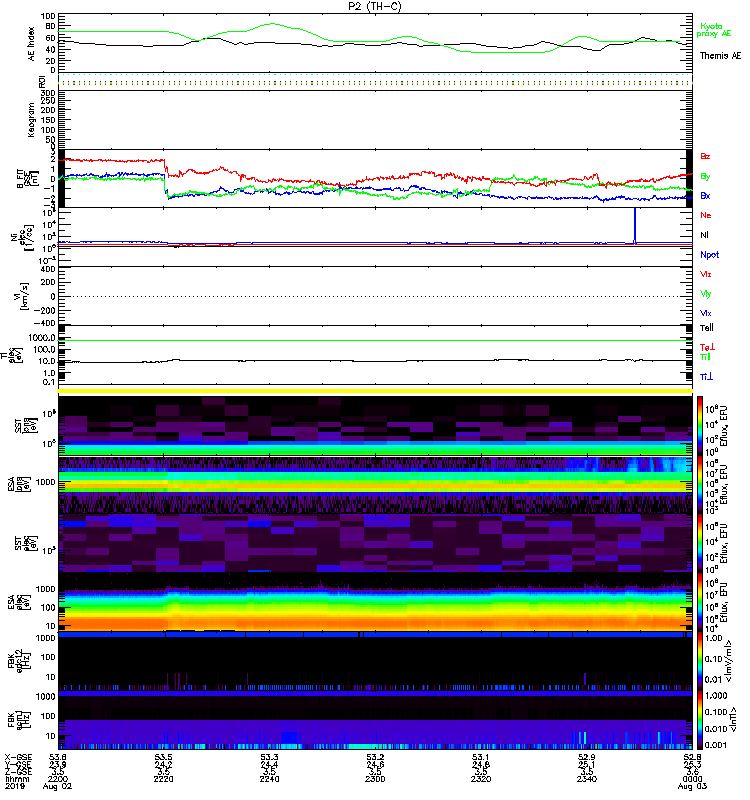Click the "25.1" Y-GSE position value
750x800 pixels.
587,764
